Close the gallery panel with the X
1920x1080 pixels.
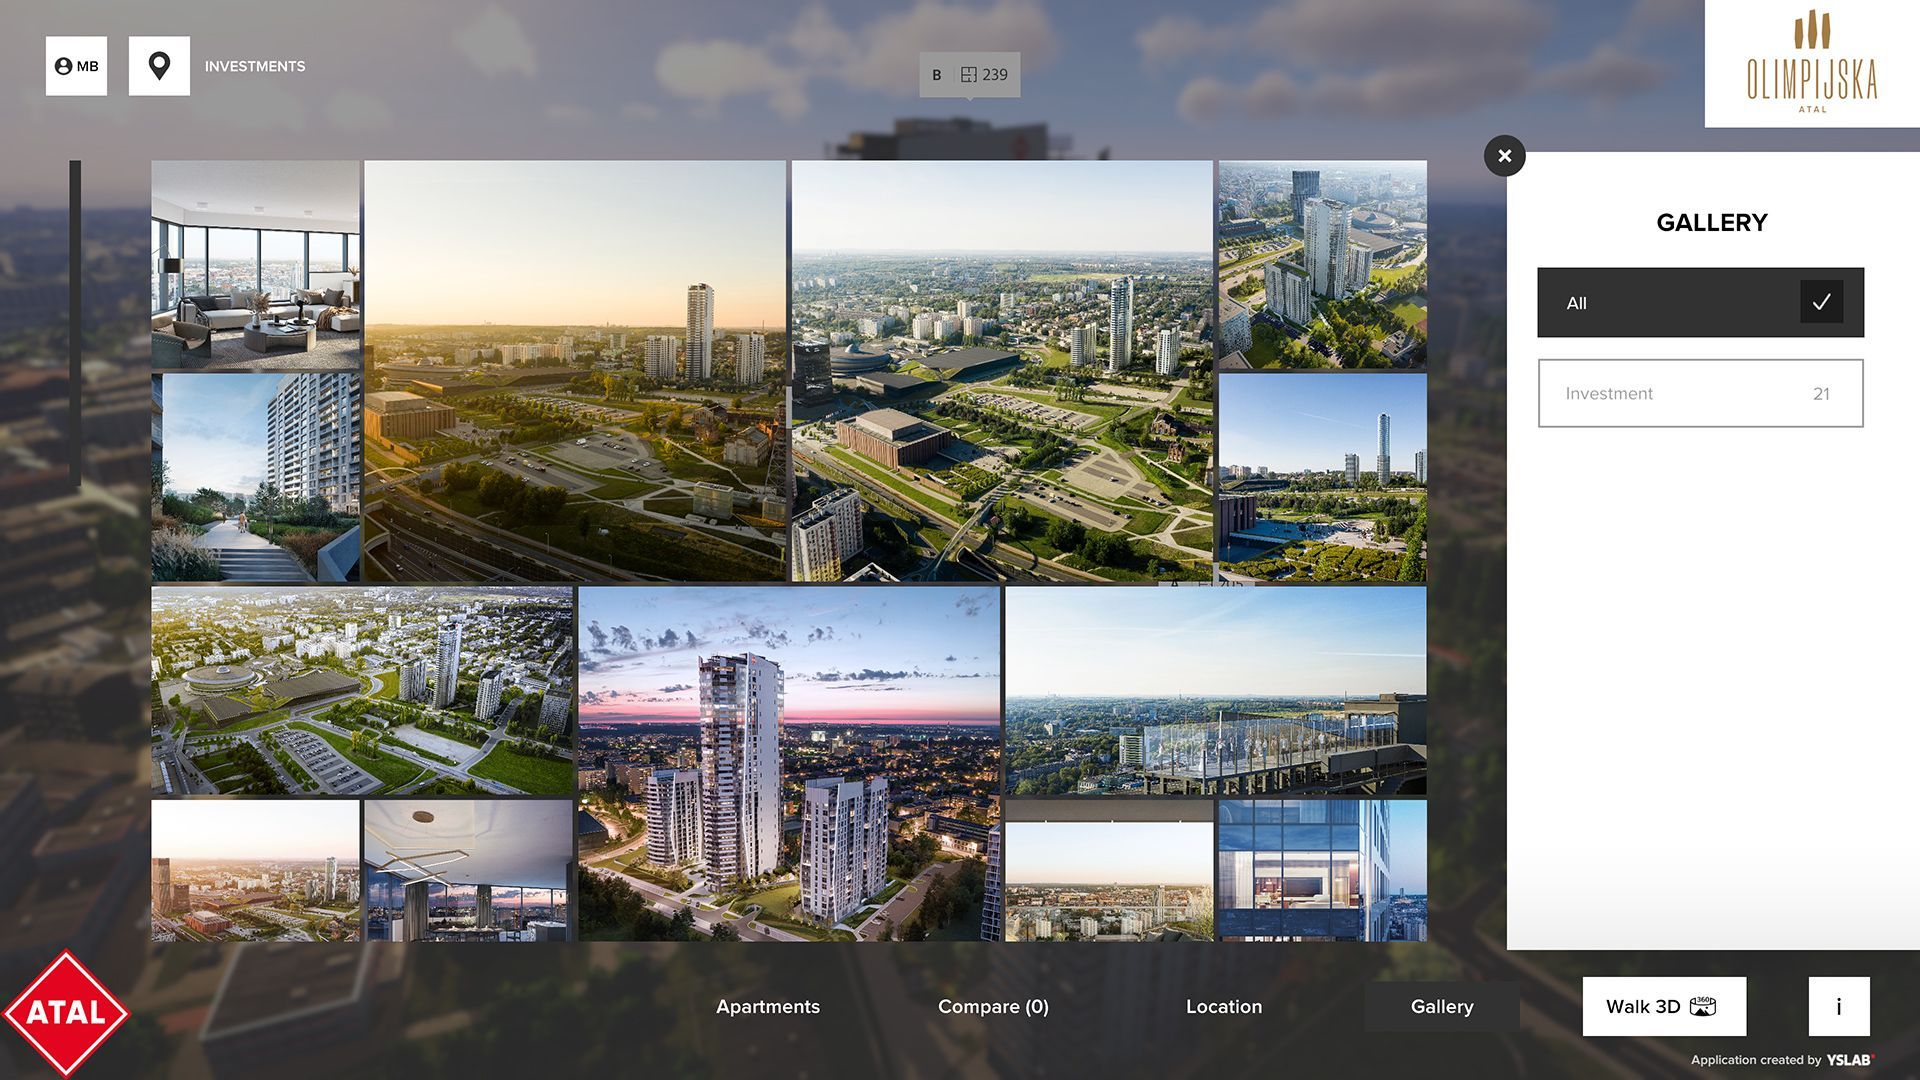click(x=1504, y=156)
